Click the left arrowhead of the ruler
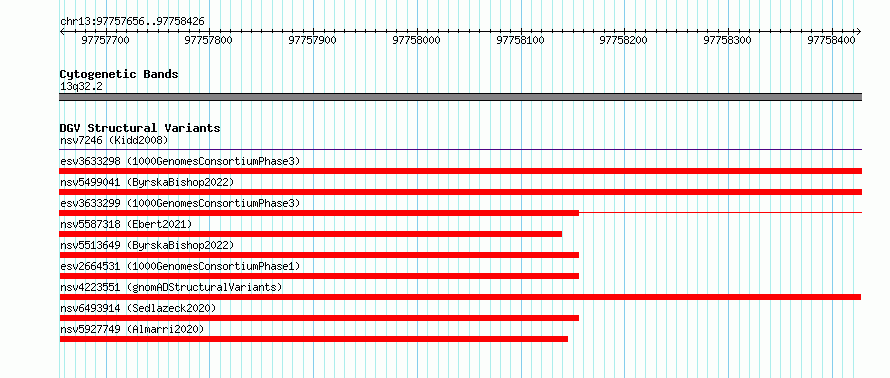 62,31
